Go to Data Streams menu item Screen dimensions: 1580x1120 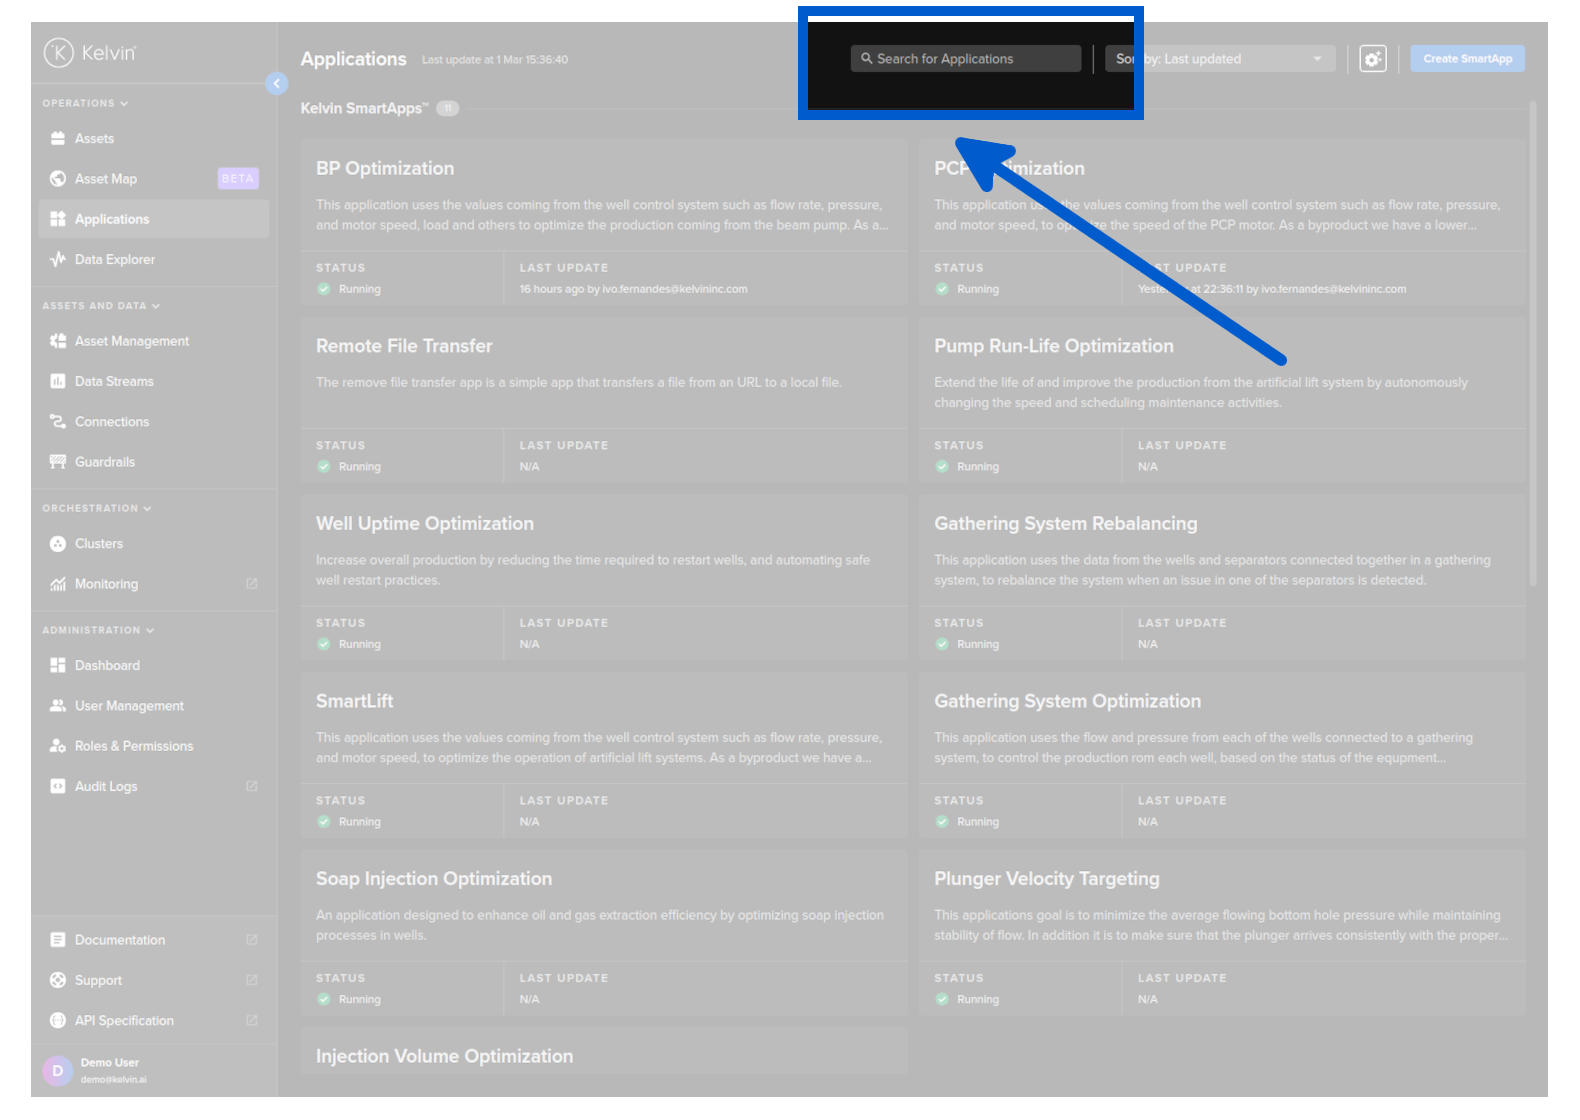[114, 382]
